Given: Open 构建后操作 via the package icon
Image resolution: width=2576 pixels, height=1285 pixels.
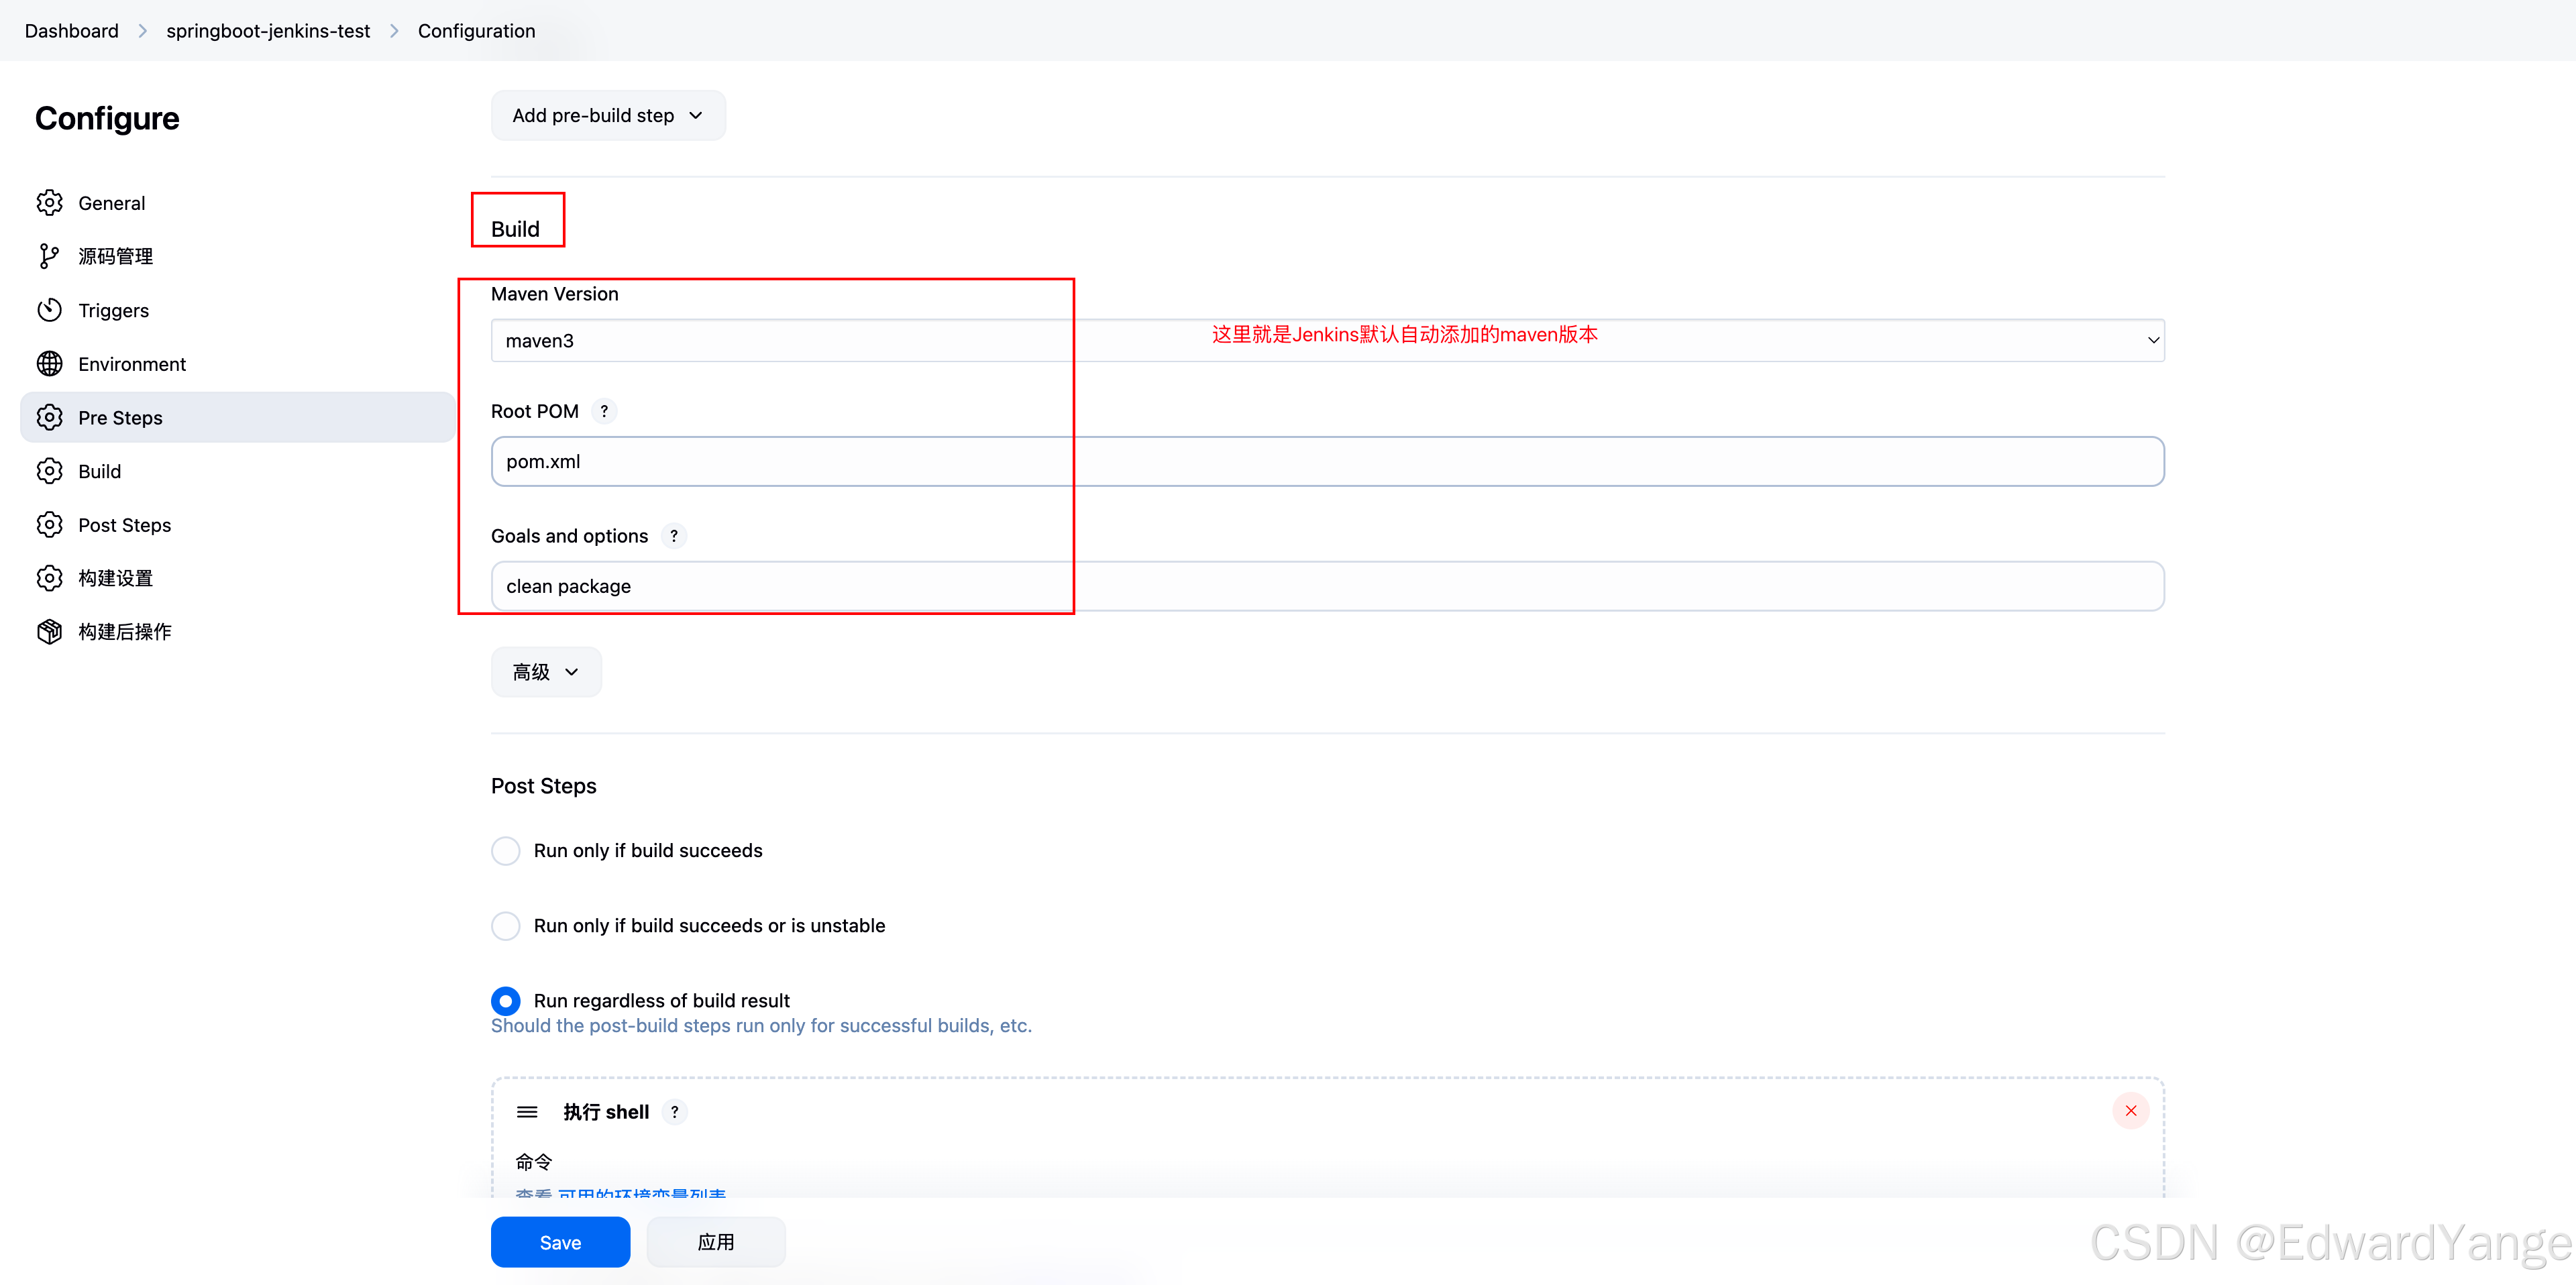Looking at the screenshot, I should point(50,631).
